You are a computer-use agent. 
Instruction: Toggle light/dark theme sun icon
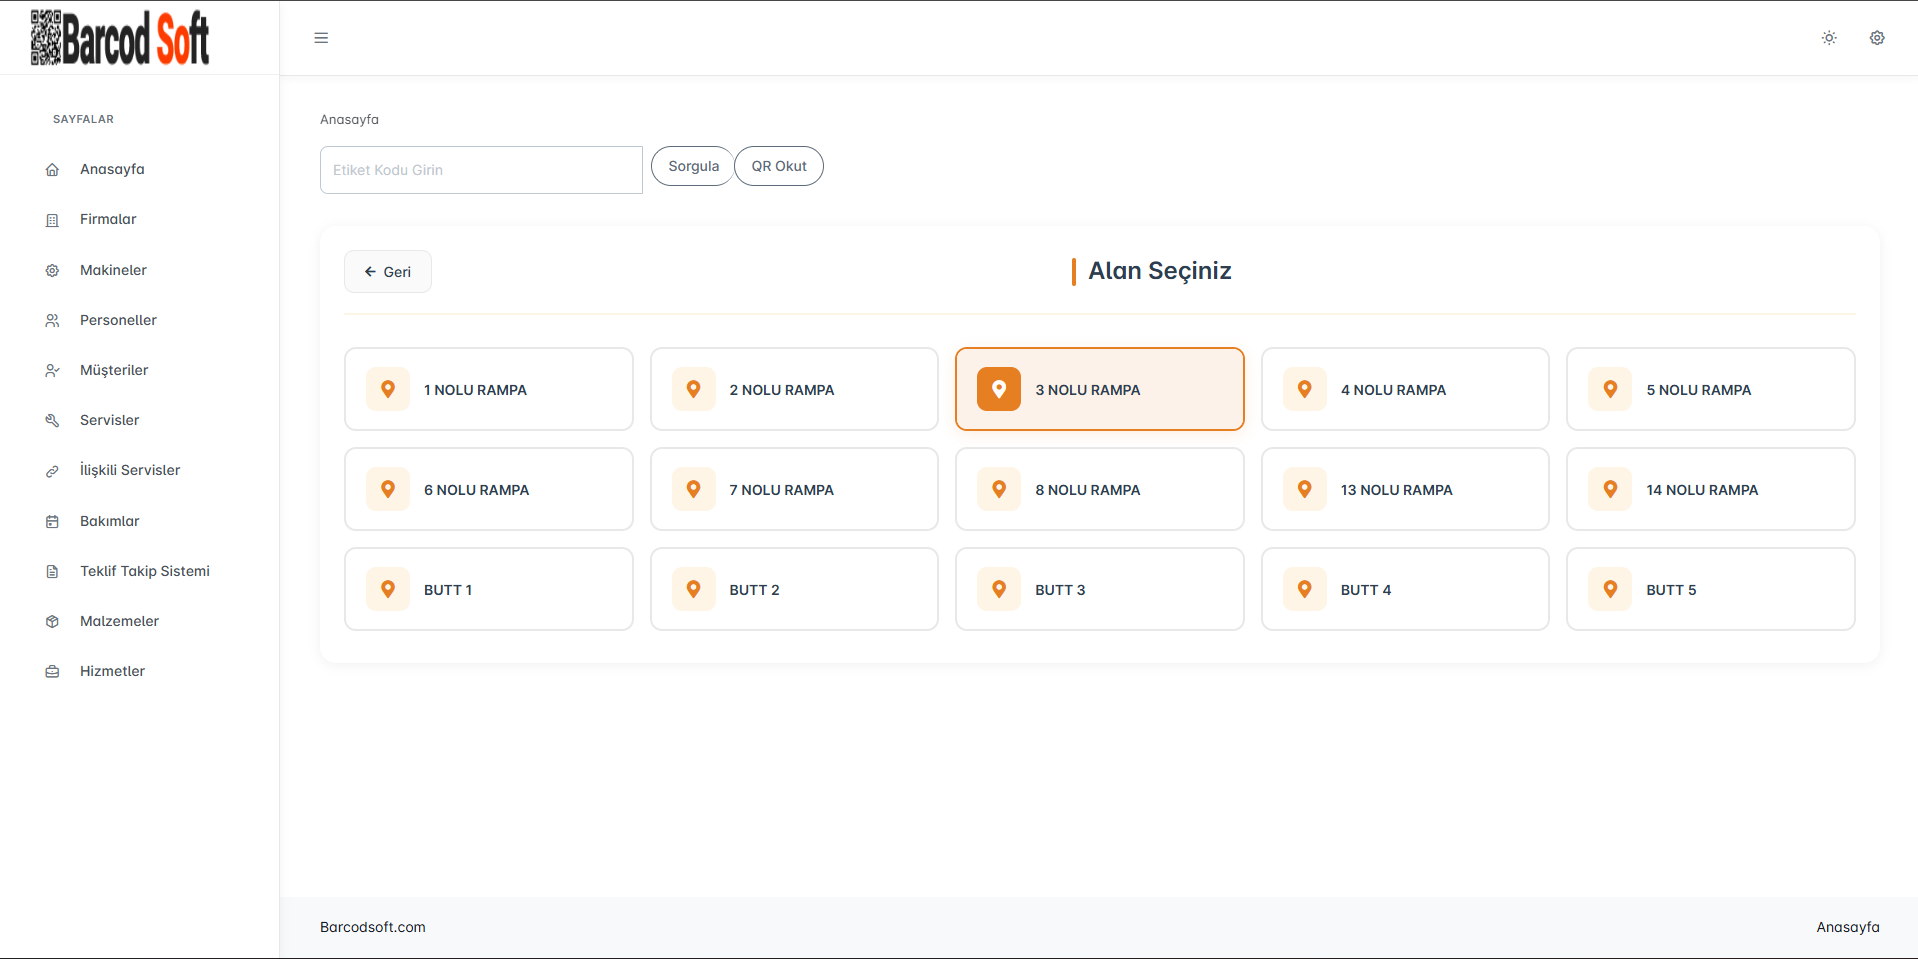1829,38
